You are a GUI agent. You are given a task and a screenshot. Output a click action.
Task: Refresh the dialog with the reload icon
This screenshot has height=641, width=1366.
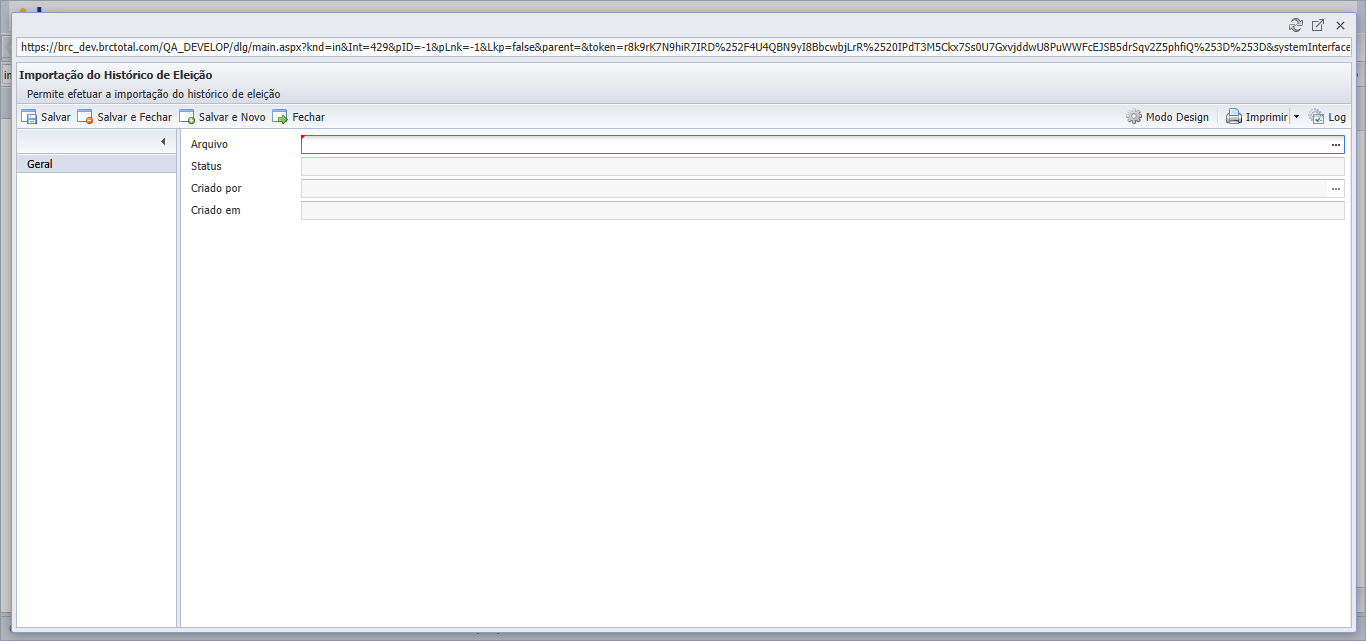tap(1296, 25)
